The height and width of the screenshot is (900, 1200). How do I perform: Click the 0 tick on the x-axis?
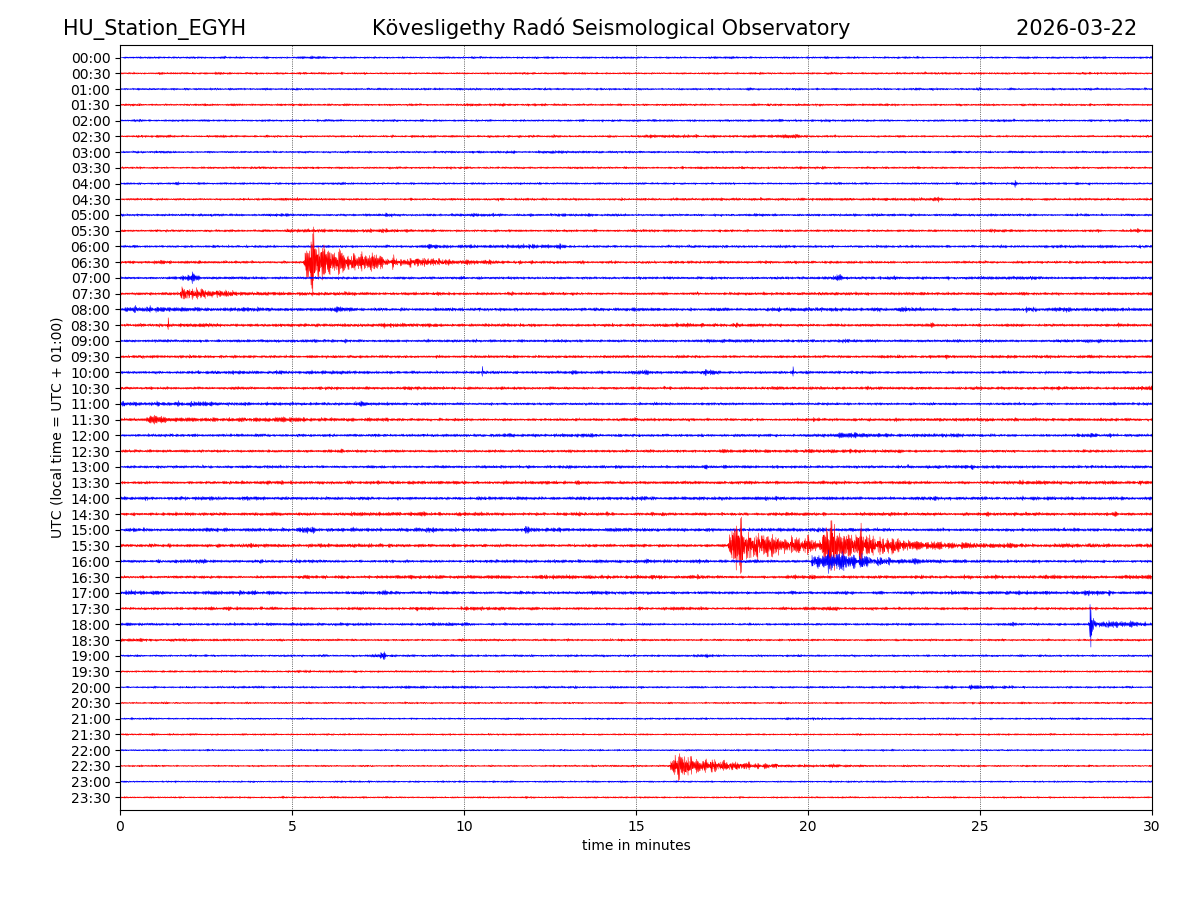(120, 827)
